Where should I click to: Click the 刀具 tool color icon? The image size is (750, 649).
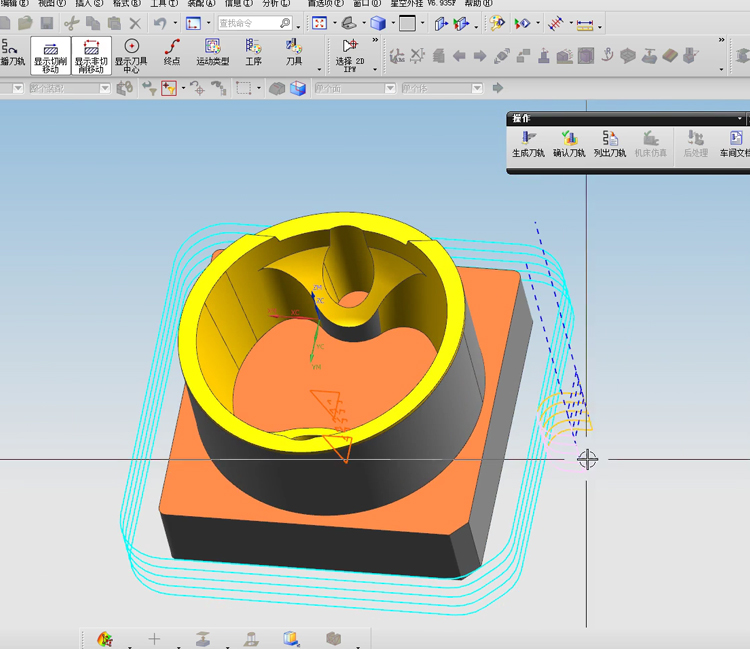pyautogui.click(x=294, y=46)
